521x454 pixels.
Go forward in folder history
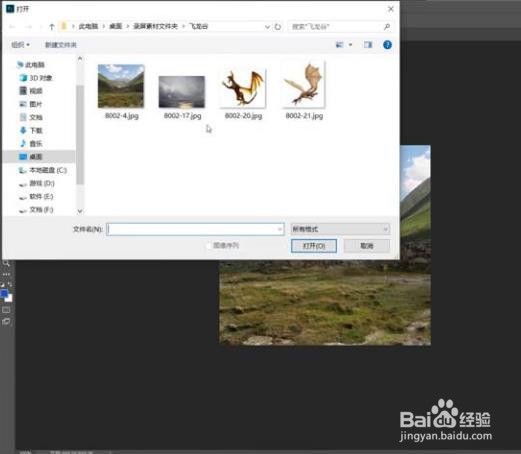pyautogui.click(x=29, y=27)
